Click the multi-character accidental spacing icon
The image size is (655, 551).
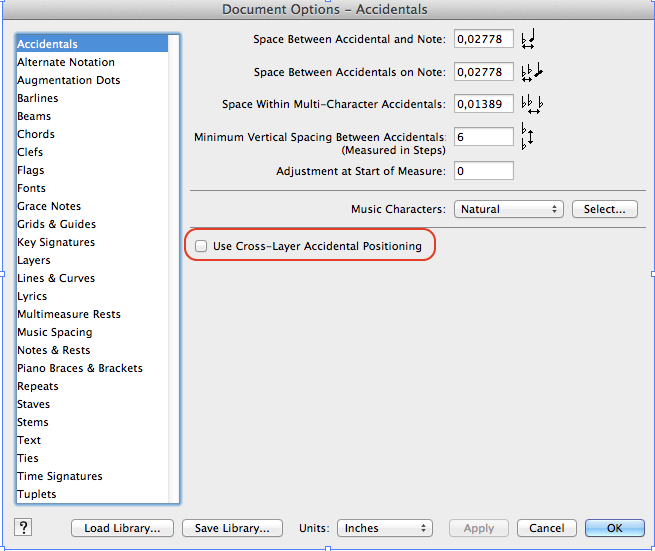[x=532, y=104]
